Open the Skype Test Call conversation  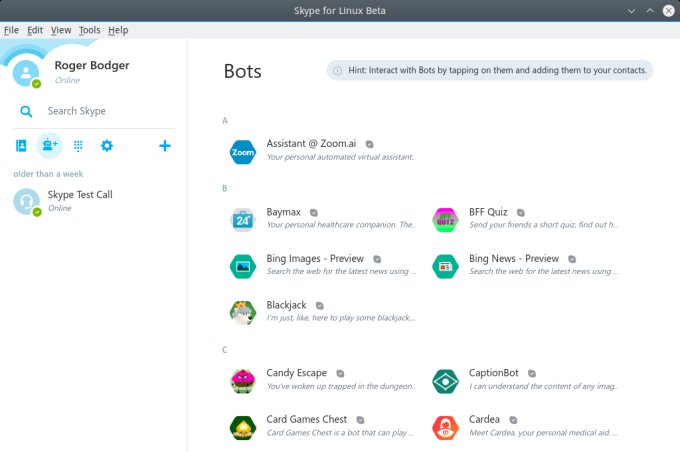click(94, 201)
